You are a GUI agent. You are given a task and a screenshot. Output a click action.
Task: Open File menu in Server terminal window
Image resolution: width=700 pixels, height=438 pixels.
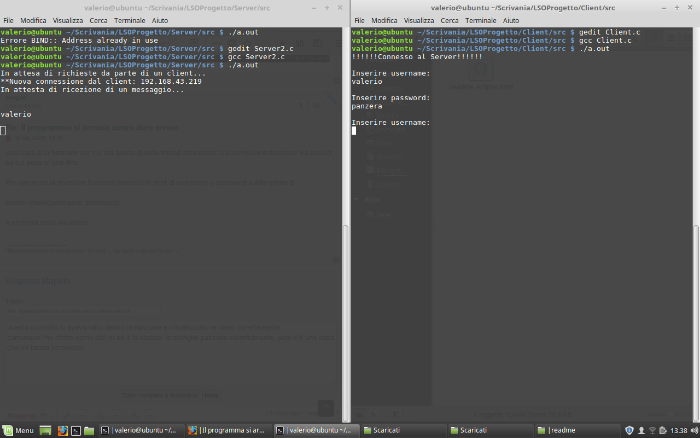click(x=8, y=20)
